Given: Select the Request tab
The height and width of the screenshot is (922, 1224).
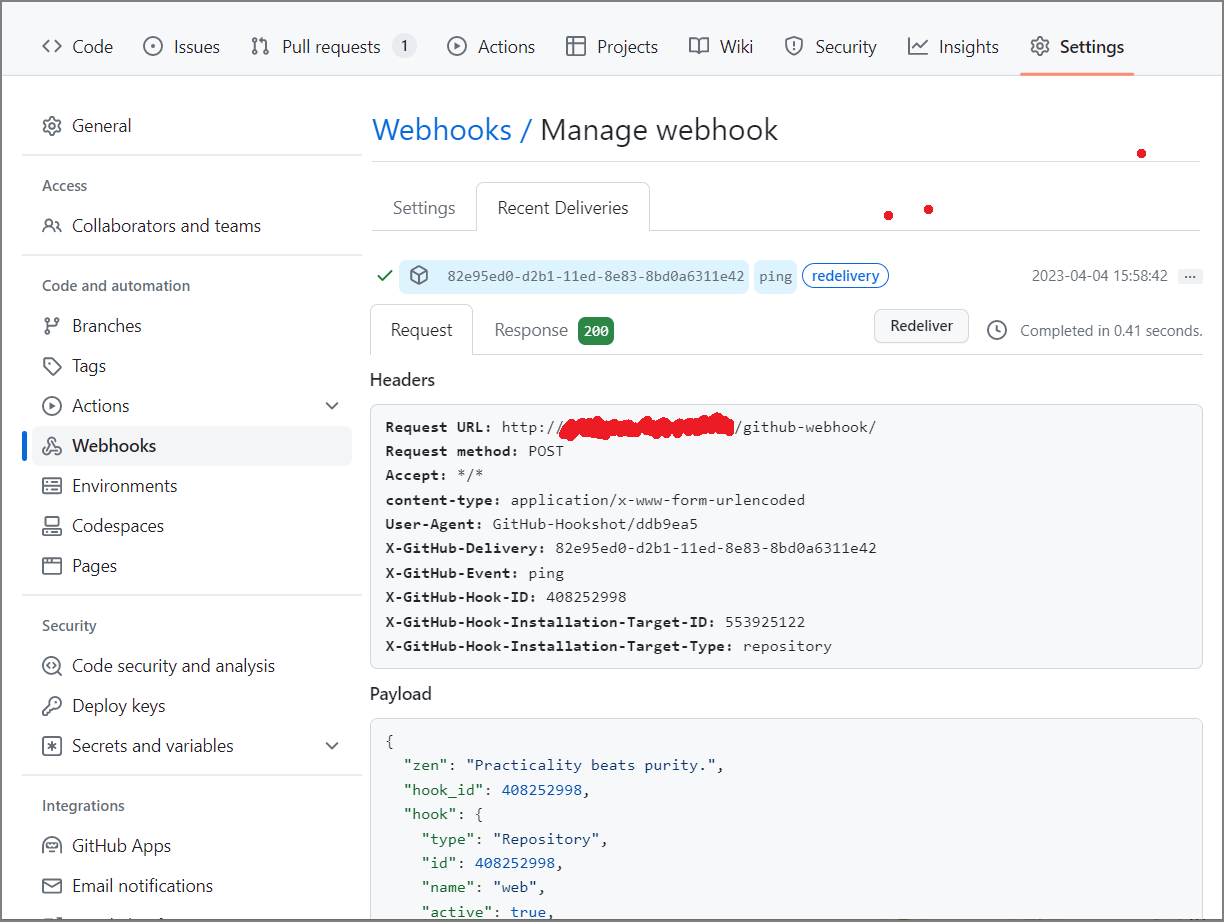Looking at the screenshot, I should point(421,330).
